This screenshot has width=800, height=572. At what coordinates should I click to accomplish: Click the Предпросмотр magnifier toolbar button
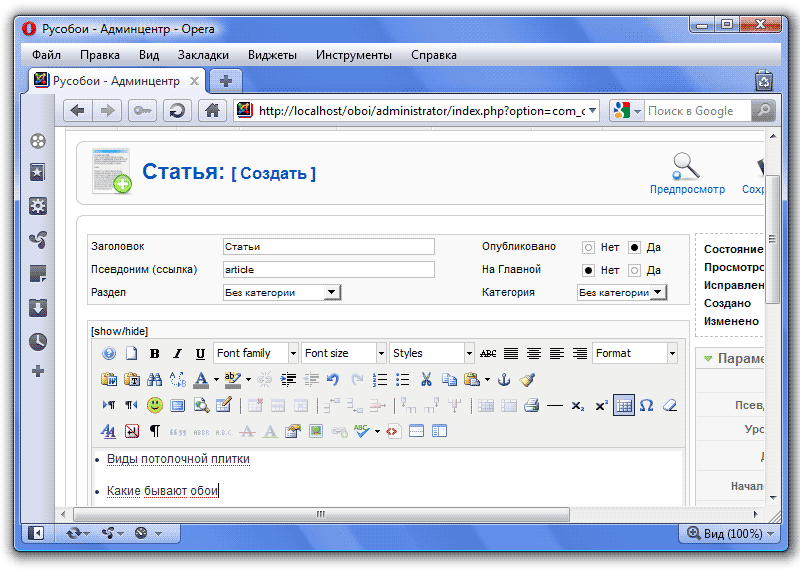(687, 172)
